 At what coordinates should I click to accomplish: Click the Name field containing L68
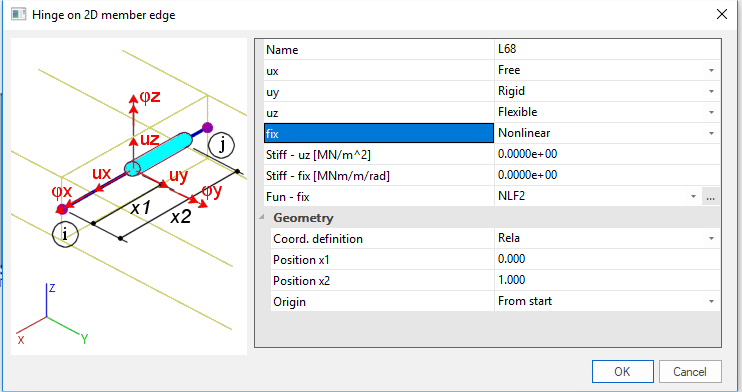[607, 49]
